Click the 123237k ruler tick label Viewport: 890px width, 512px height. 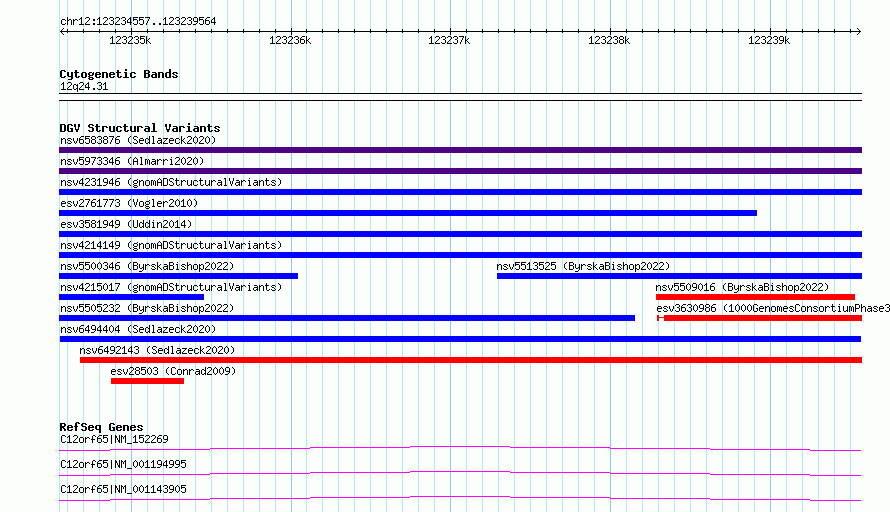[x=449, y=40]
